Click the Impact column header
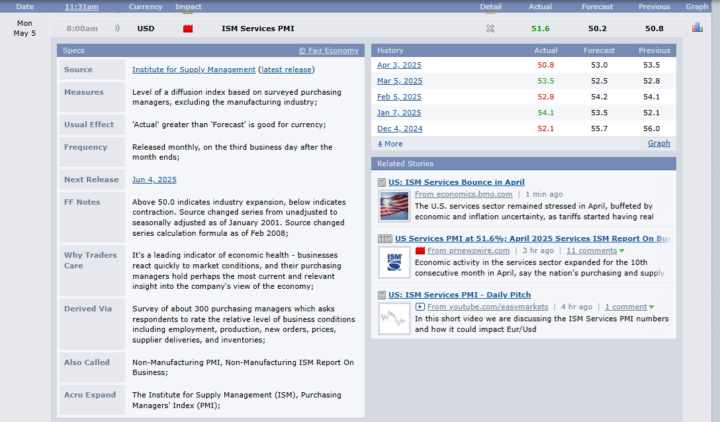720x422 pixels. 188,7
